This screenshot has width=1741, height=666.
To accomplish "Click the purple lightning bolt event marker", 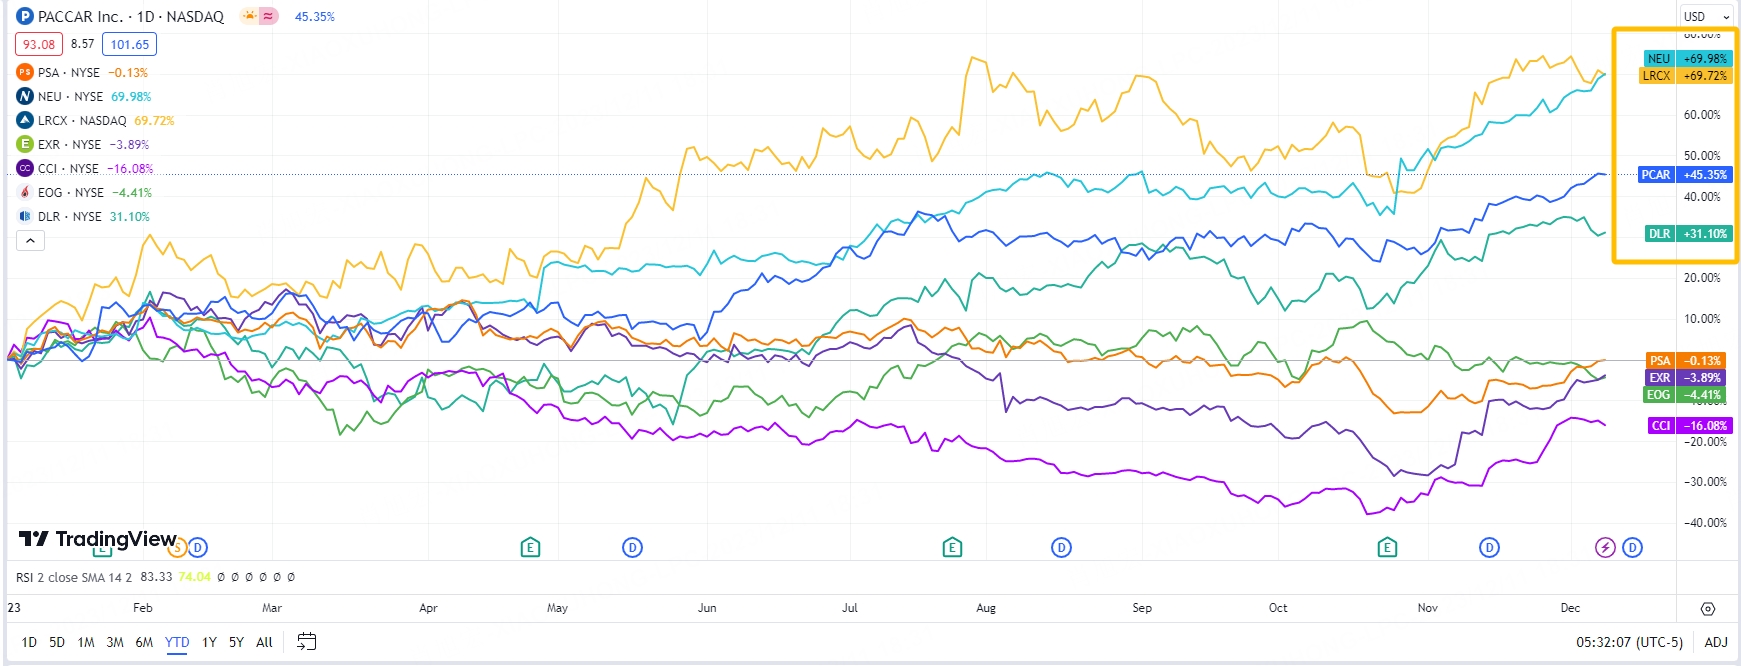I will [x=1605, y=548].
